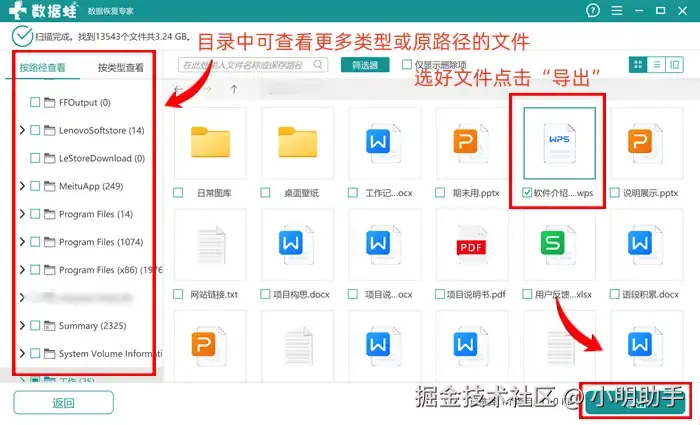
Task: Check the 桌面壁纸 folder checkbox
Action: (x=265, y=193)
